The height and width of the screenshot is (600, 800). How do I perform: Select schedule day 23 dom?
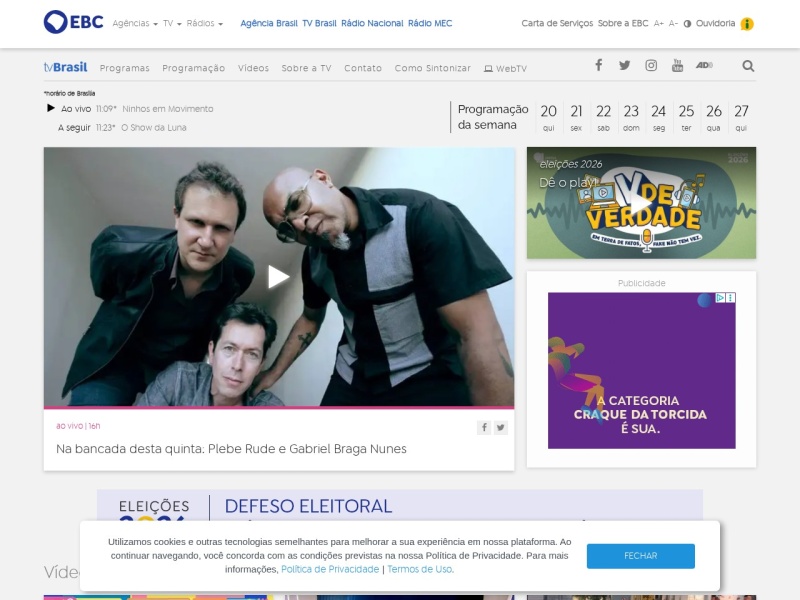tap(631, 118)
